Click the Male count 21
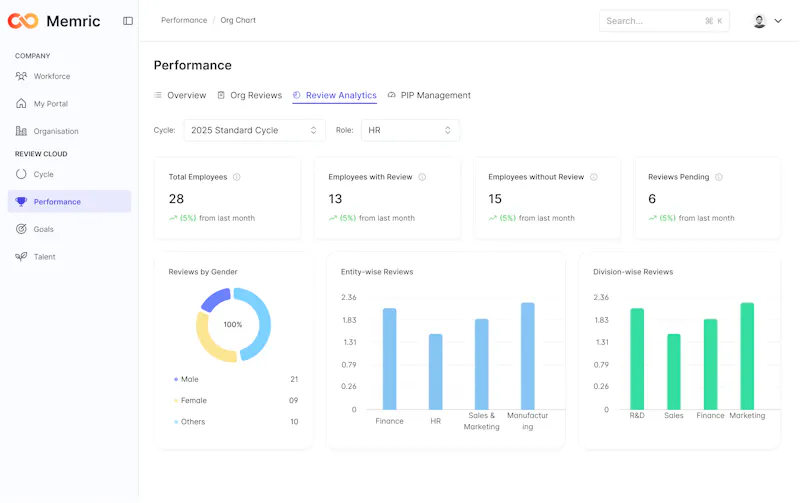This screenshot has height=503, width=800. coord(294,379)
